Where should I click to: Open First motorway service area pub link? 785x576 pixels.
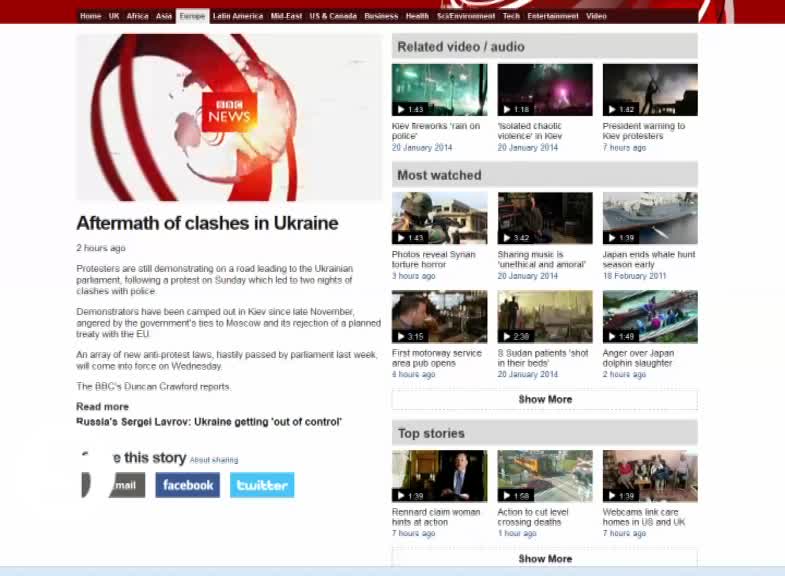[x=437, y=358]
